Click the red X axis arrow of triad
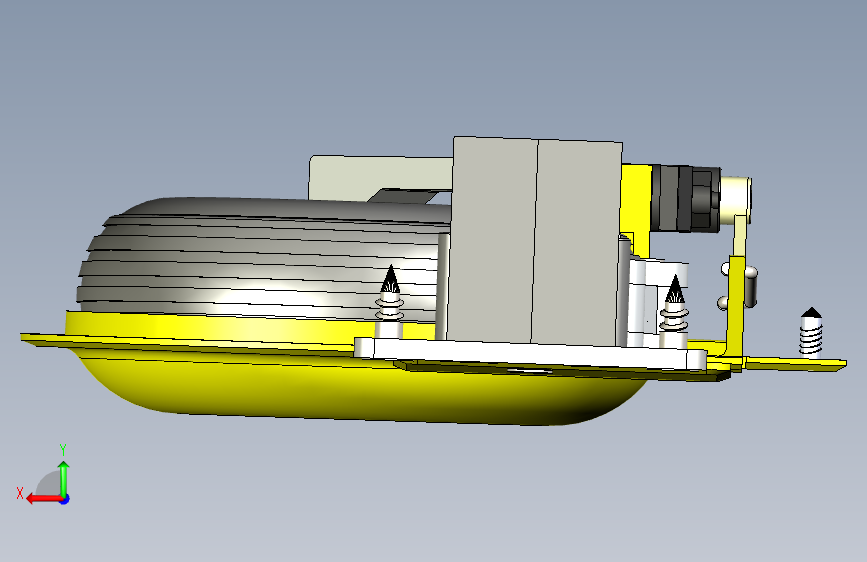Viewport: 867px width, 562px height. pyautogui.click(x=43, y=499)
